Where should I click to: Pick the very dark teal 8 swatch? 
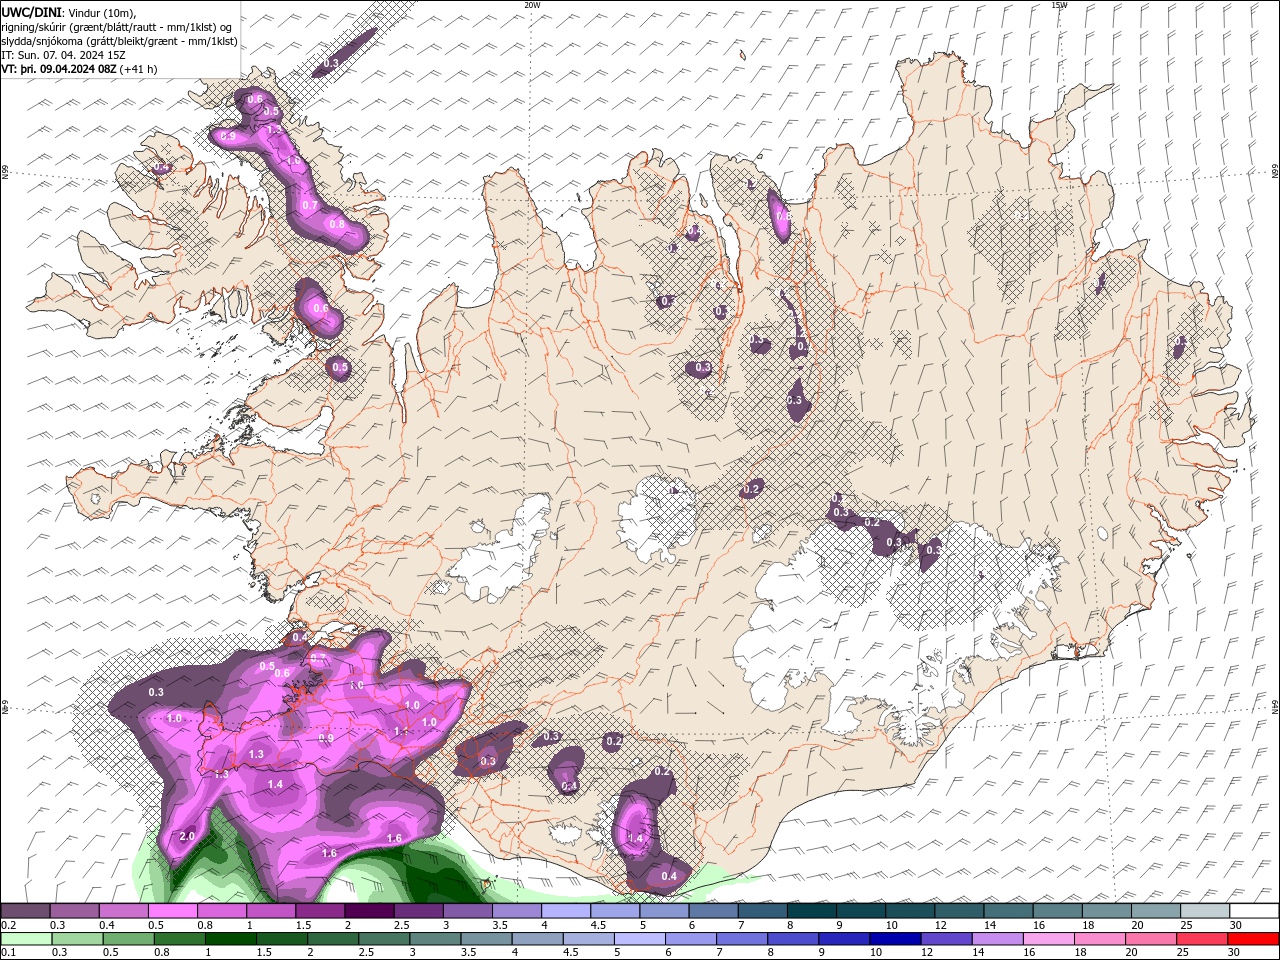click(x=812, y=911)
